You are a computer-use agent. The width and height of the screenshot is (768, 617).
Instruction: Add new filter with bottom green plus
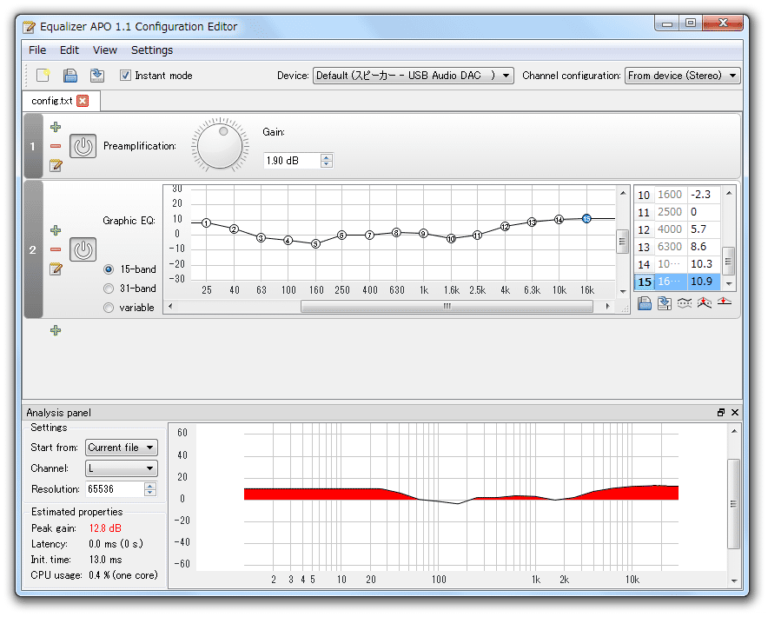[x=55, y=330]
